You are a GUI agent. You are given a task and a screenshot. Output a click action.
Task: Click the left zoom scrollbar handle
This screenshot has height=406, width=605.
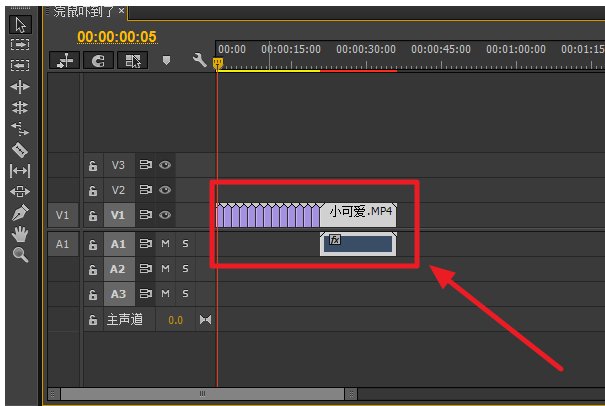(x=53, y=394)
